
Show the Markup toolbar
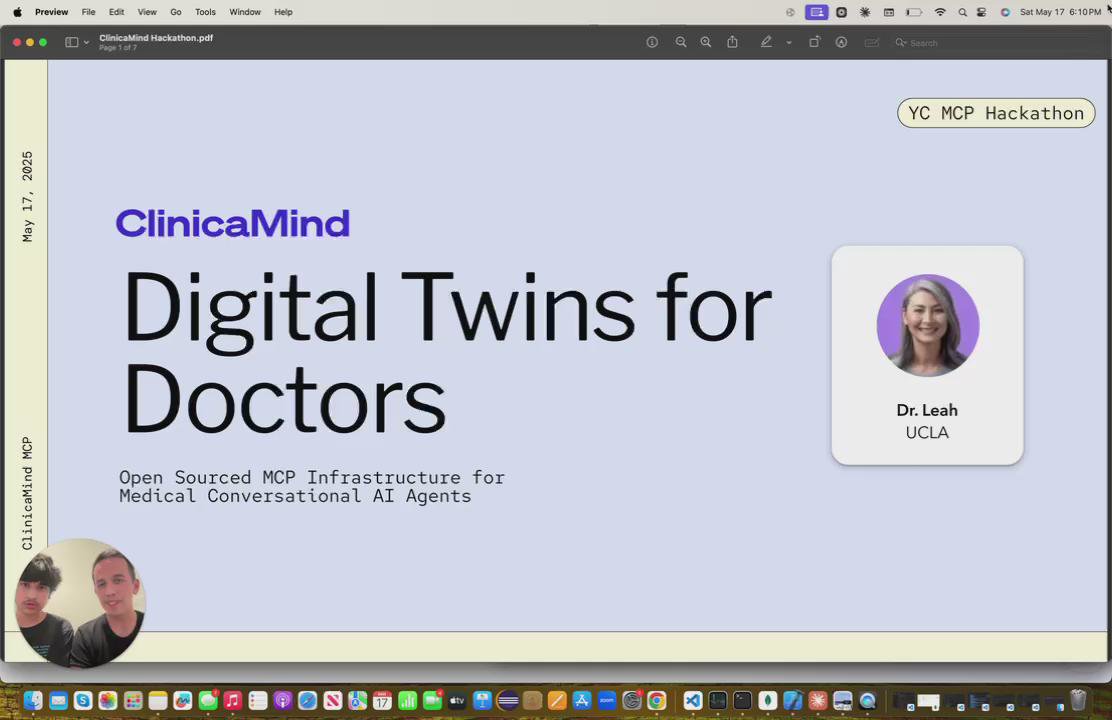pos(841,43)
